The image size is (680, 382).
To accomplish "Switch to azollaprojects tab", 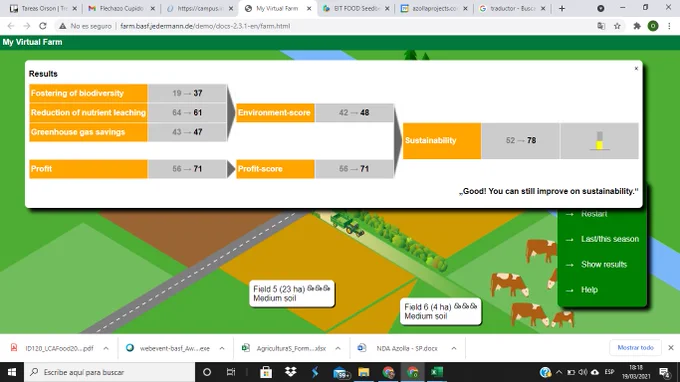I will [x=434, y=8].
